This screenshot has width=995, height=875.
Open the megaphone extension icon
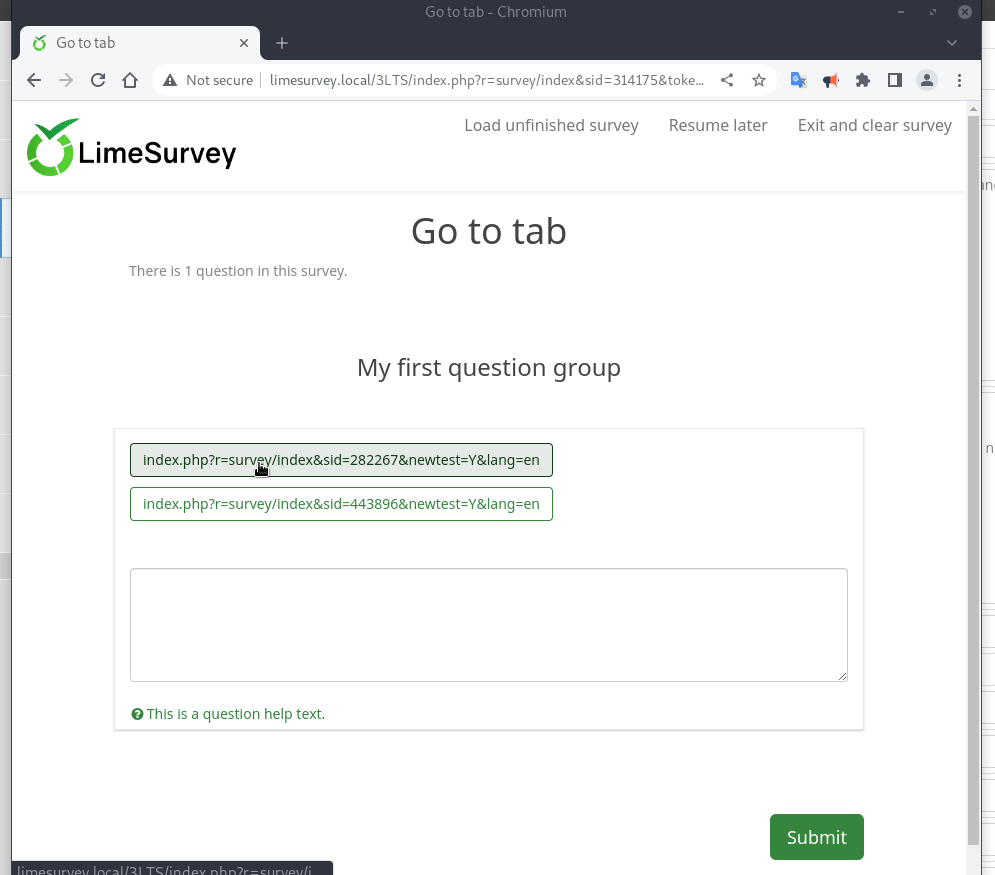830,80
